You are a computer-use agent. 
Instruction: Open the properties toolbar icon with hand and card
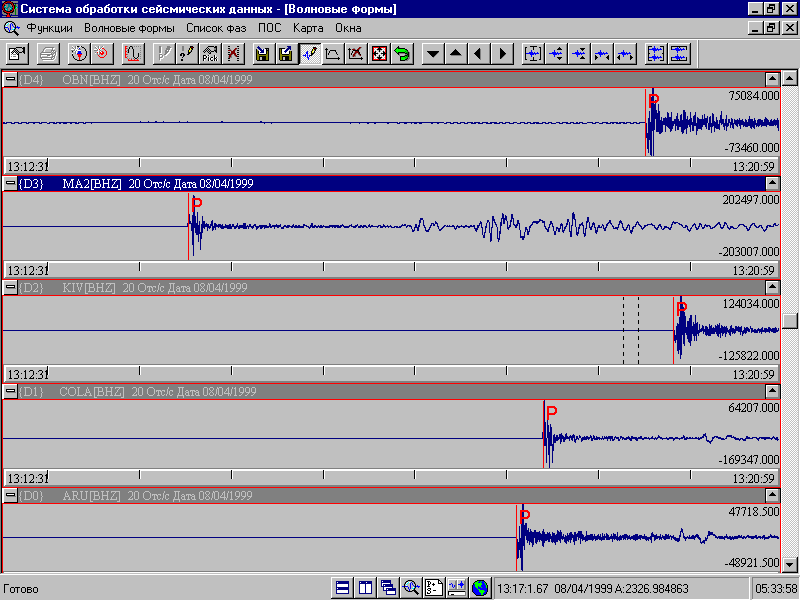coord(18,54)
